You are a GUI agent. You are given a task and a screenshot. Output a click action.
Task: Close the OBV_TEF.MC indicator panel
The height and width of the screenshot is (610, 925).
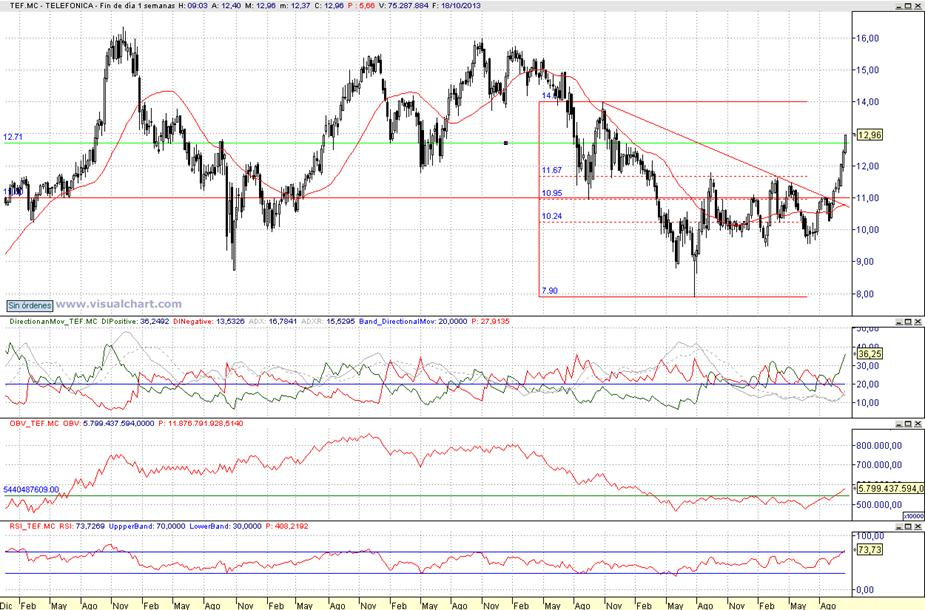pos(918,424)
